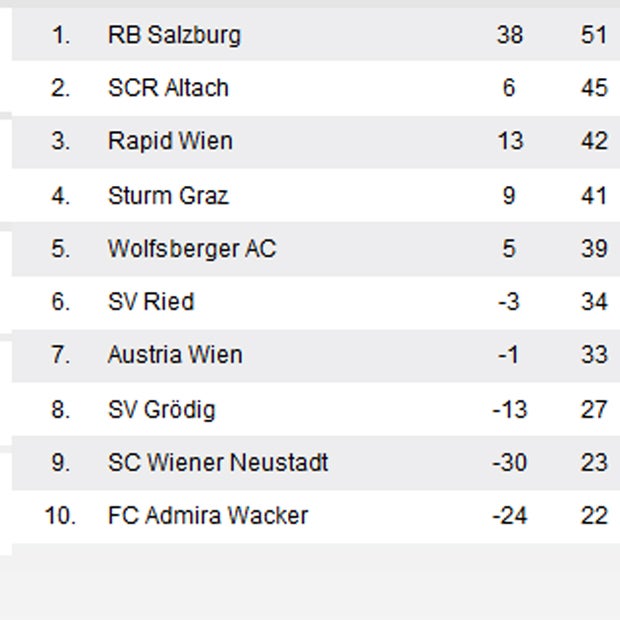This screenshot has height=620, width=620.
Task: Select Rapid Wien in the table
Action: coord(170,141)
